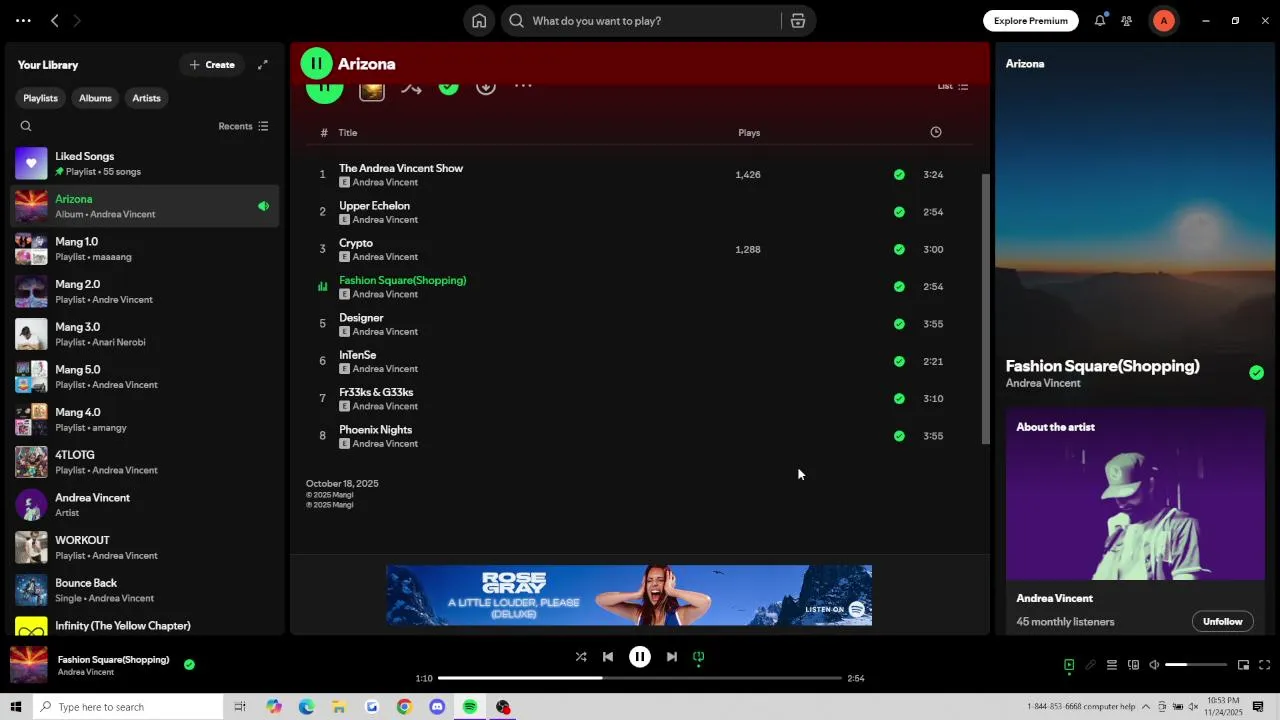
Task: Open the play Queue
Action: pyautogui.click(x=1112, y=665)
